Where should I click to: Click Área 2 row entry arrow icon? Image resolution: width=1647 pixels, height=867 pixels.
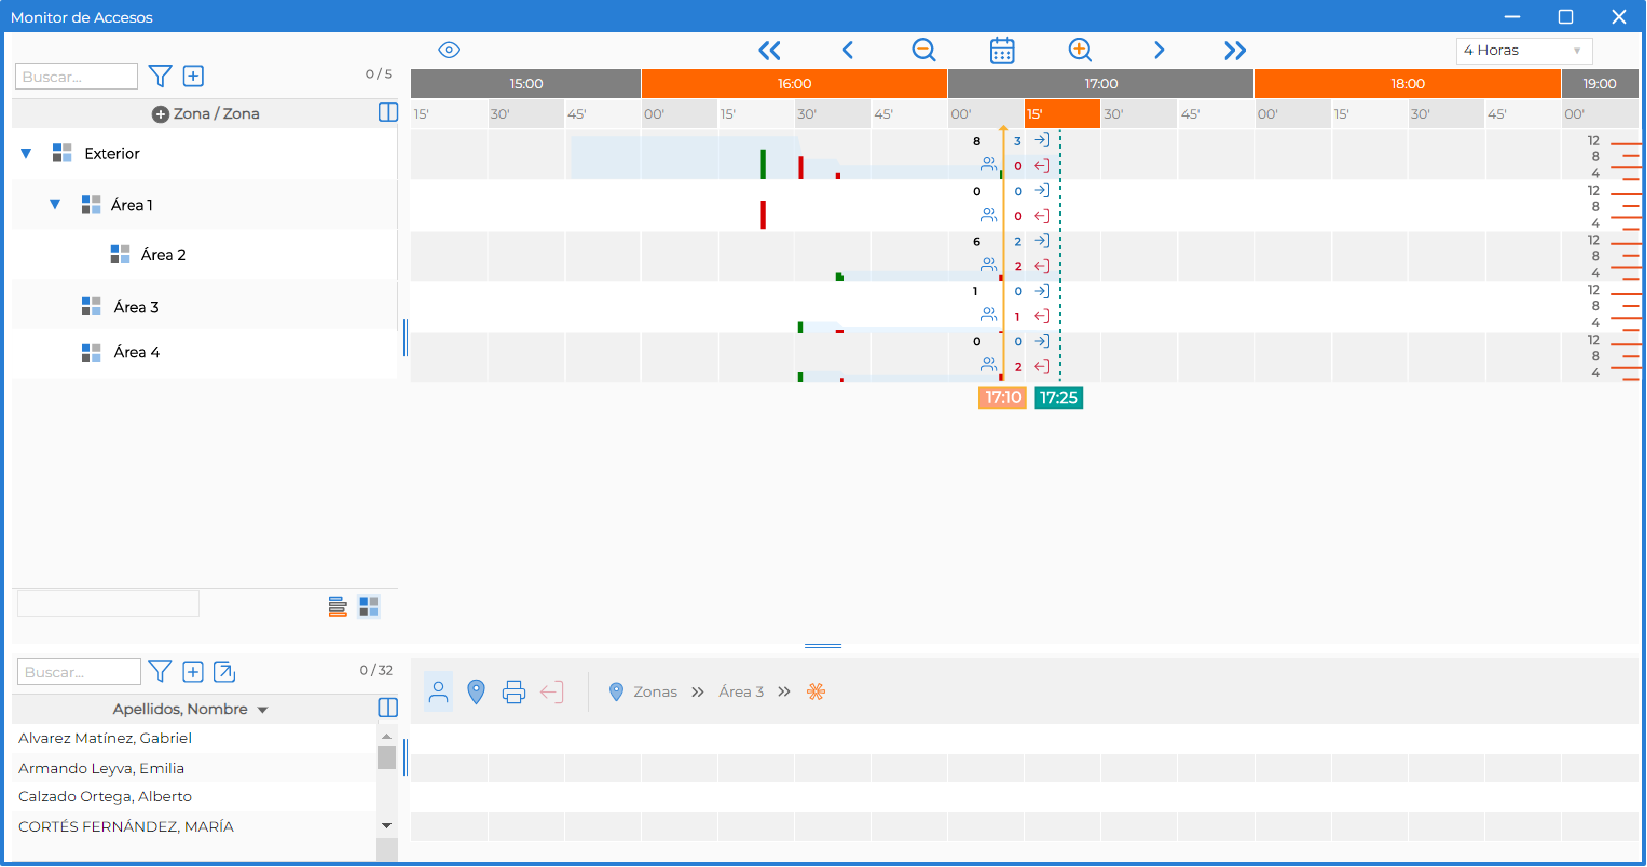tap(1041, 241)
